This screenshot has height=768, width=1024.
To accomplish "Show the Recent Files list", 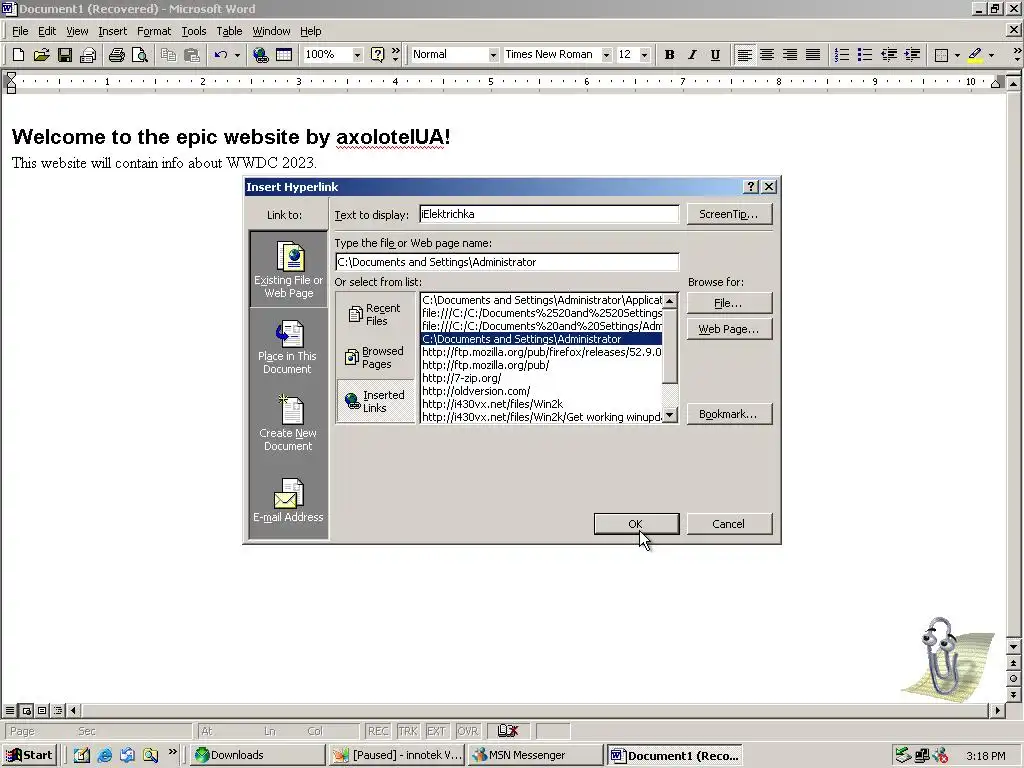I will pos(375,314).
